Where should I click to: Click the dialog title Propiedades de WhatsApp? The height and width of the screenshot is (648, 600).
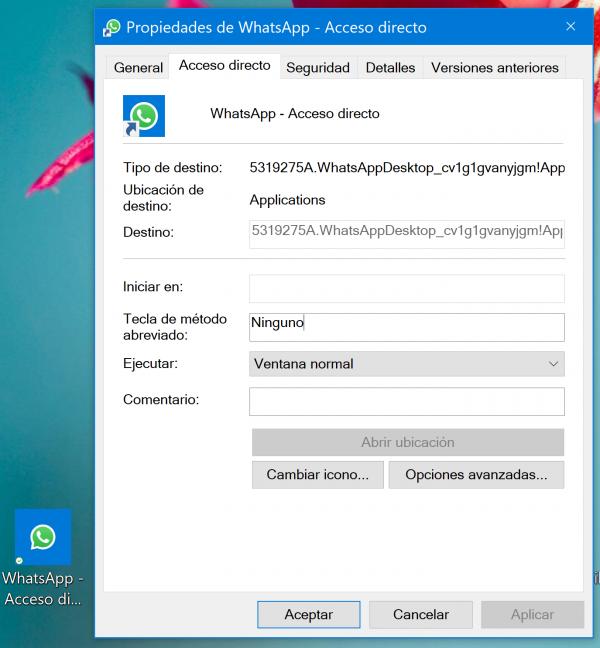coord(276,28)
